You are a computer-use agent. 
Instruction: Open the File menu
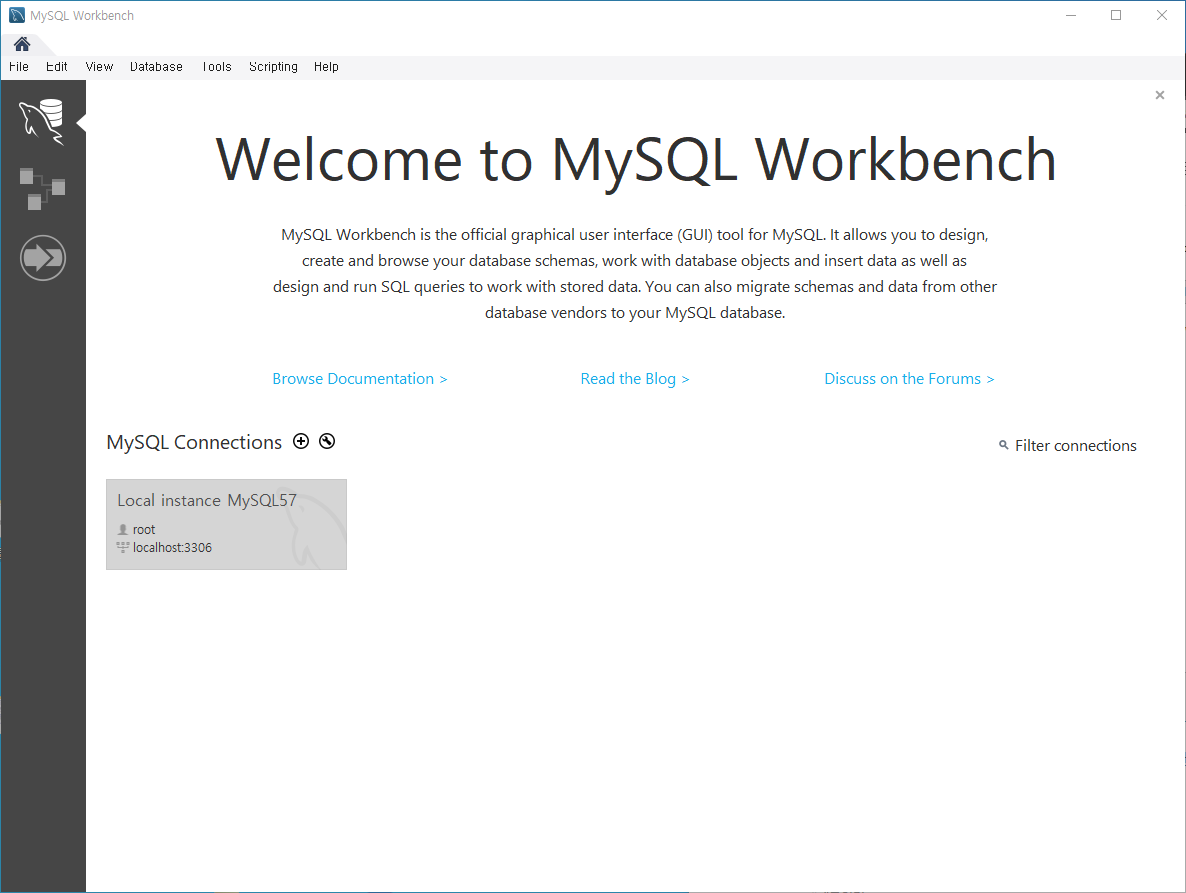point(19,67)
